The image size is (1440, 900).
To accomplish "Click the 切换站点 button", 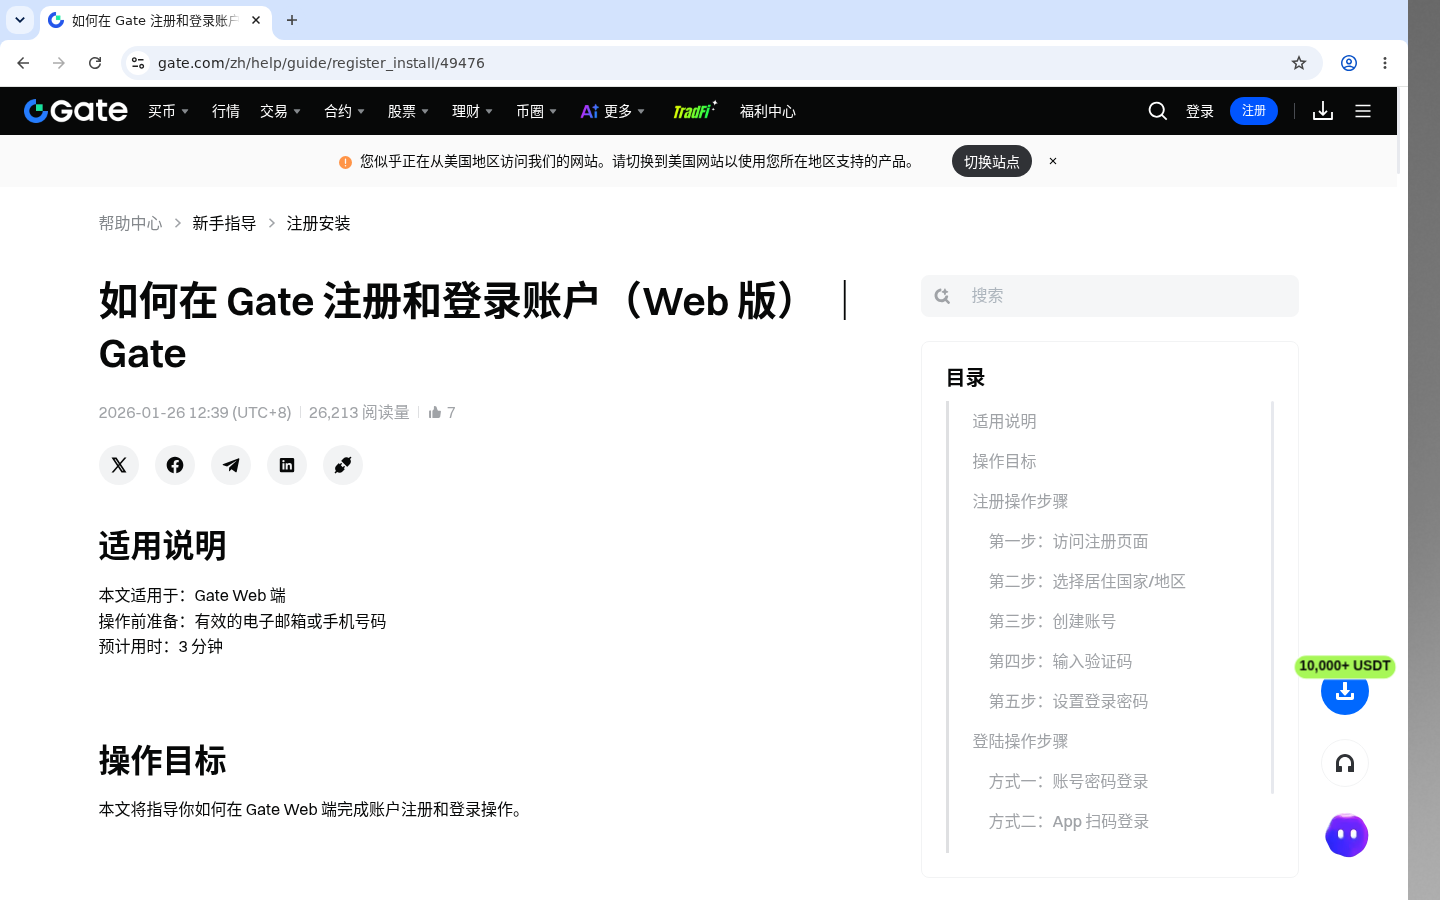I will [x=992, y=161].
